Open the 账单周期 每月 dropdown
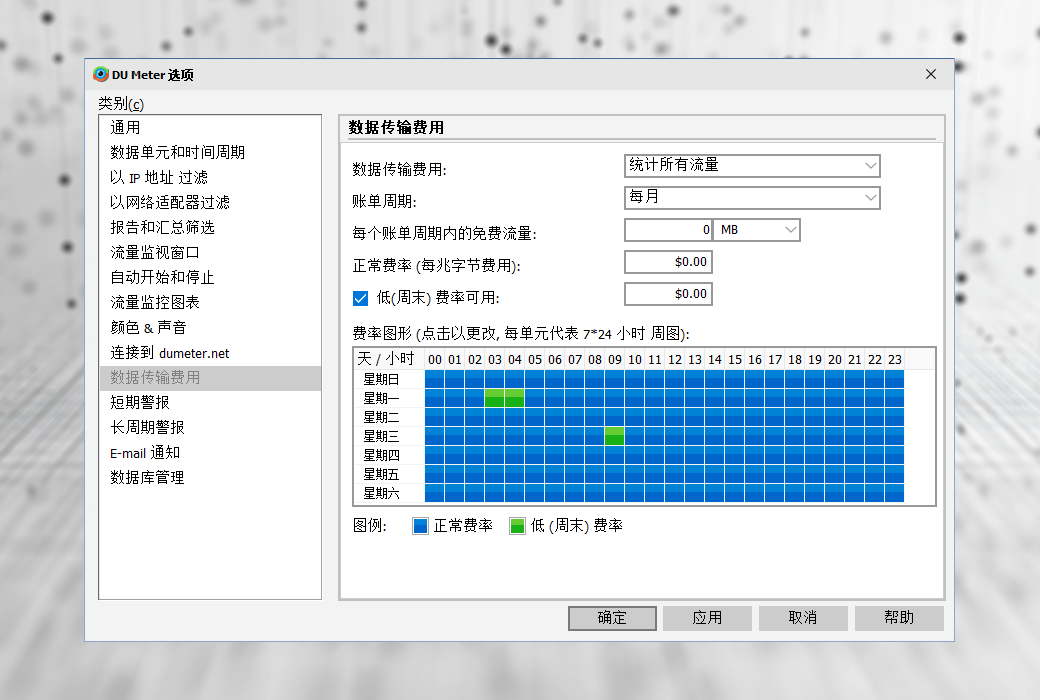 tap(752, 198)
